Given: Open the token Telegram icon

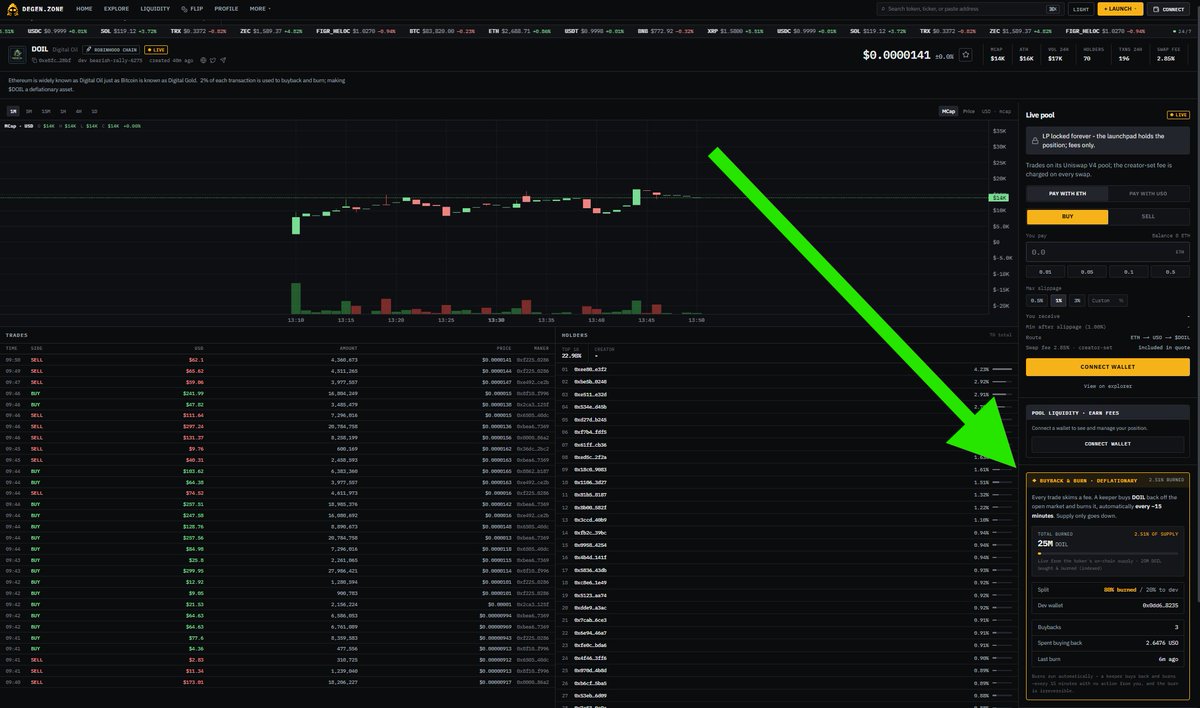Looking at the screenshot, I should (x=223, y=60).
